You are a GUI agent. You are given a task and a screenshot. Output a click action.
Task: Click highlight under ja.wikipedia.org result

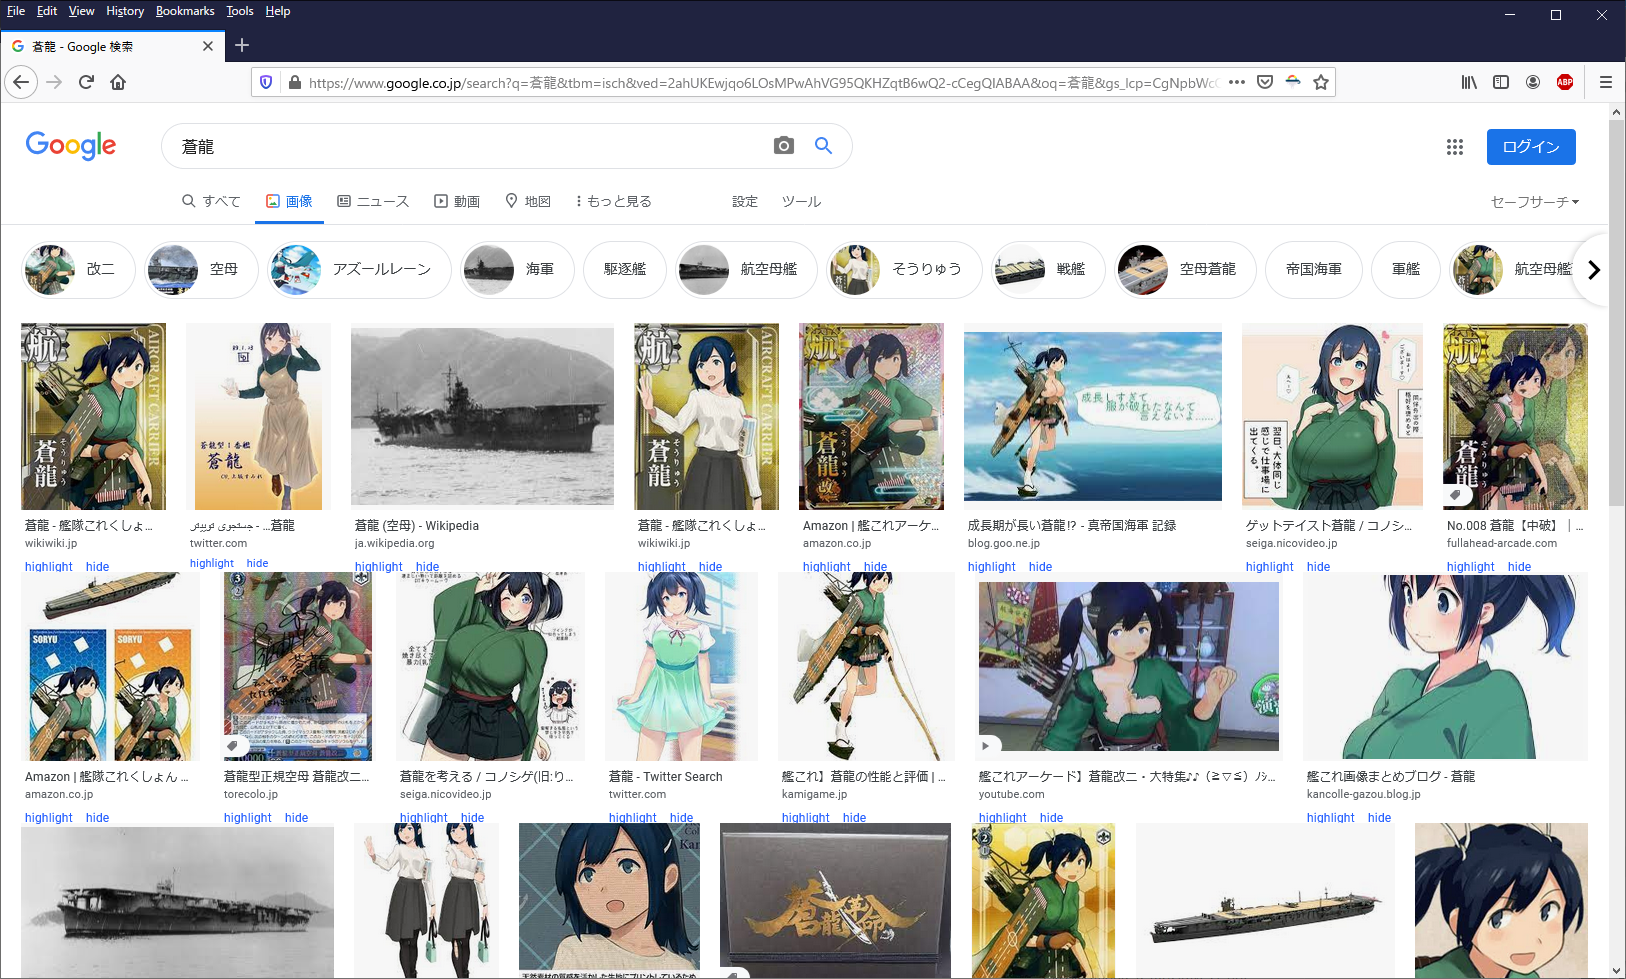point(378,567)
